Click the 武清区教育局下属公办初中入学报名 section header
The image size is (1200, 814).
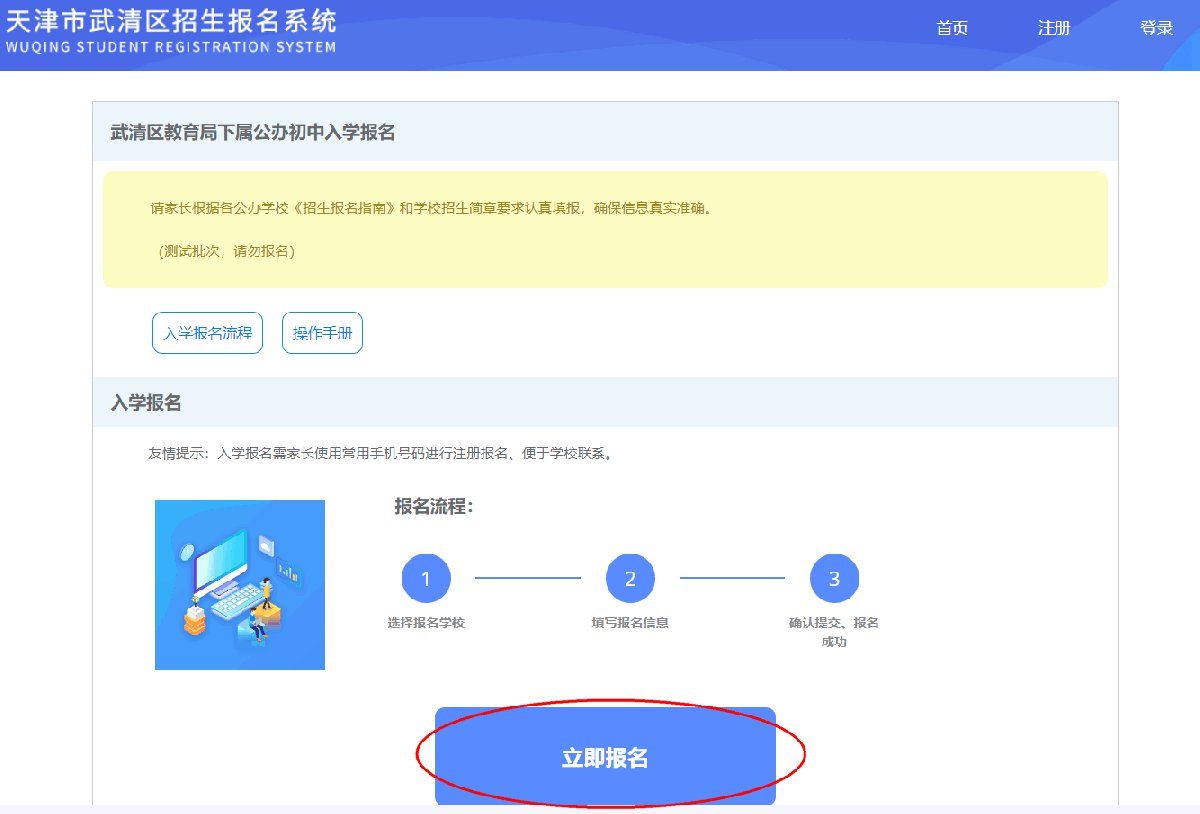pyautogui.click(x=253, y=132)
